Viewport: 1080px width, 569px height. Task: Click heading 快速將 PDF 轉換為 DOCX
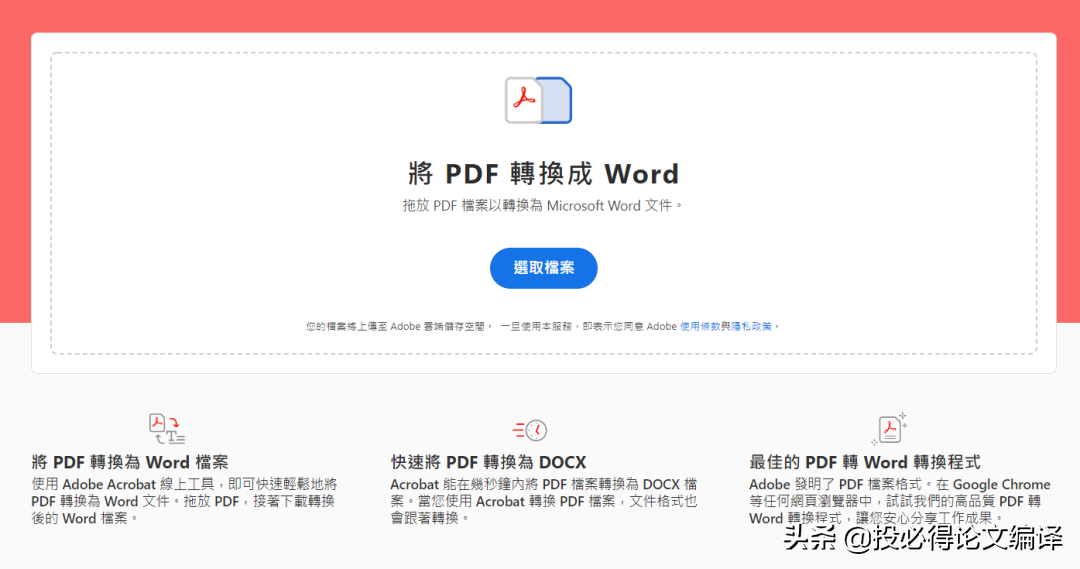(488, 462)
